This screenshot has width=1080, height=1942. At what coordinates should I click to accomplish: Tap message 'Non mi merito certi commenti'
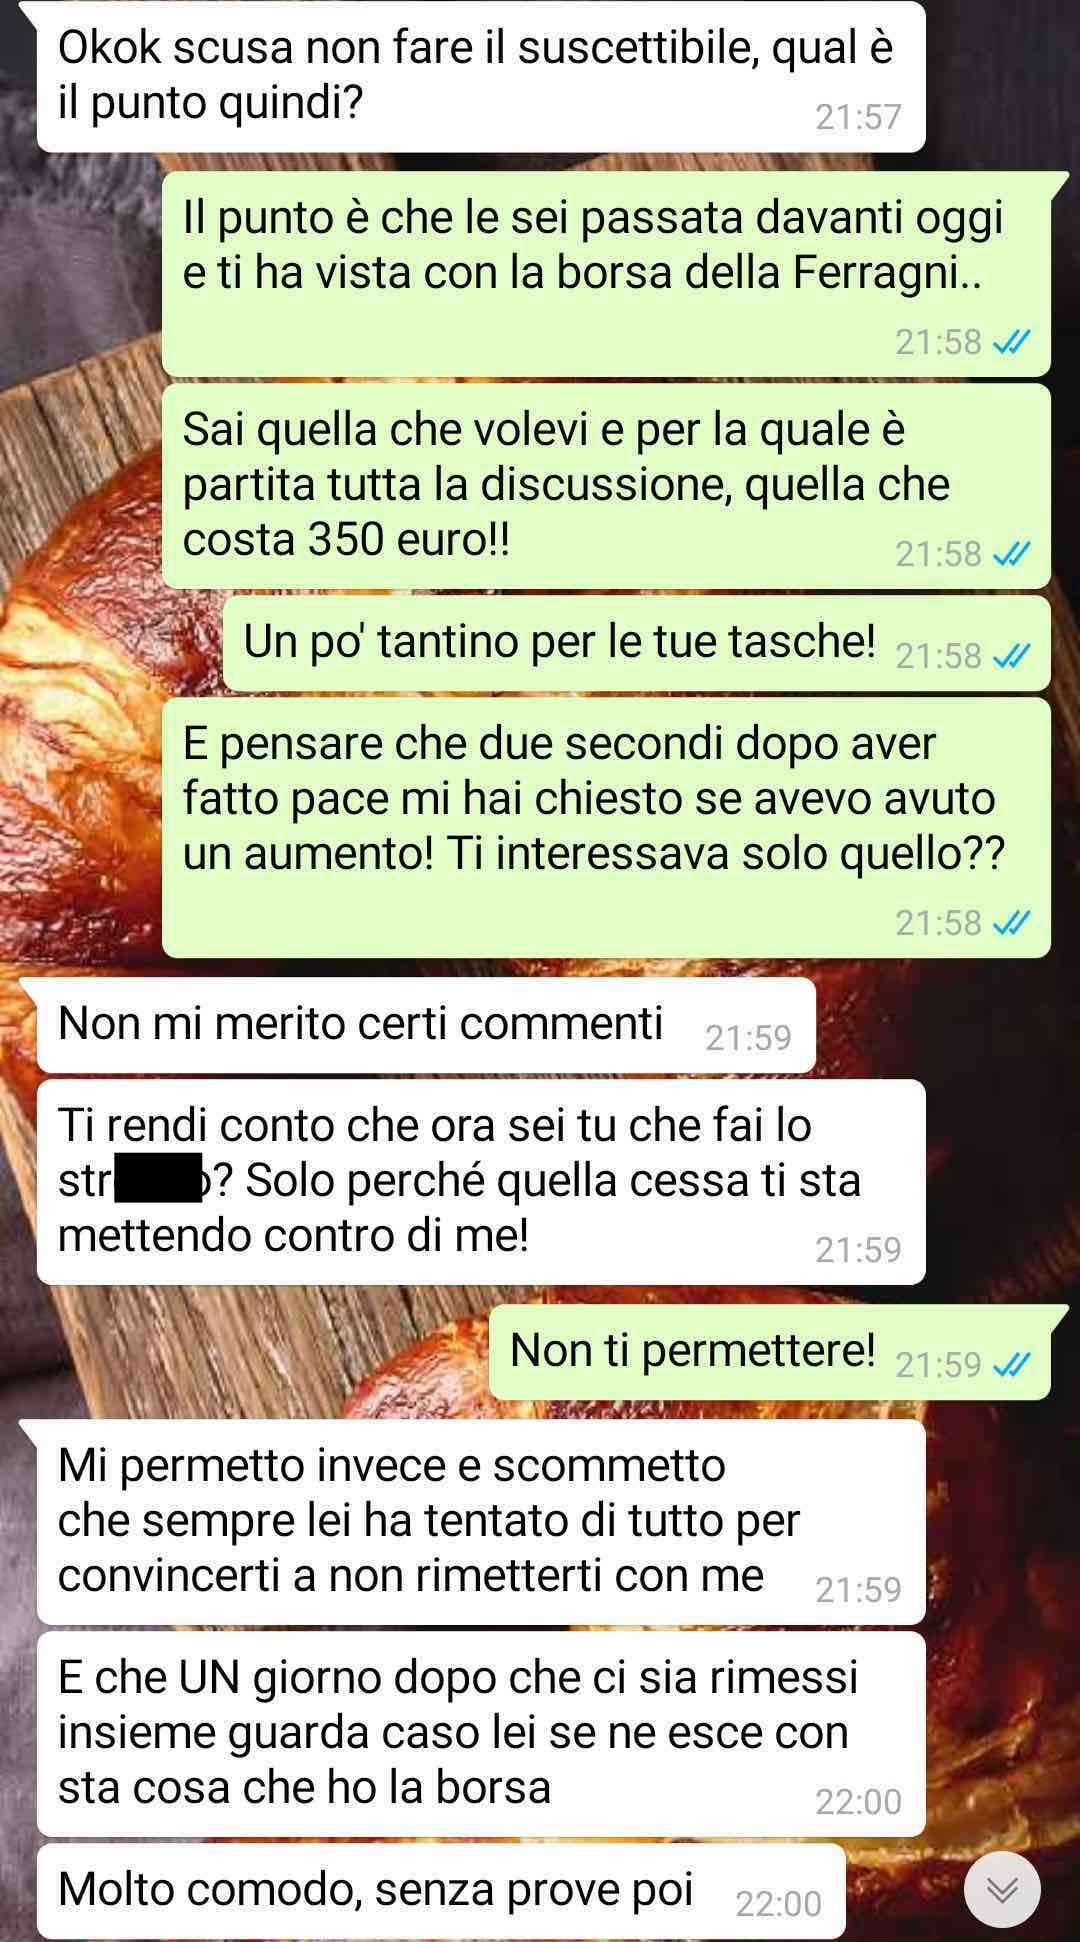coord(426,1025)
